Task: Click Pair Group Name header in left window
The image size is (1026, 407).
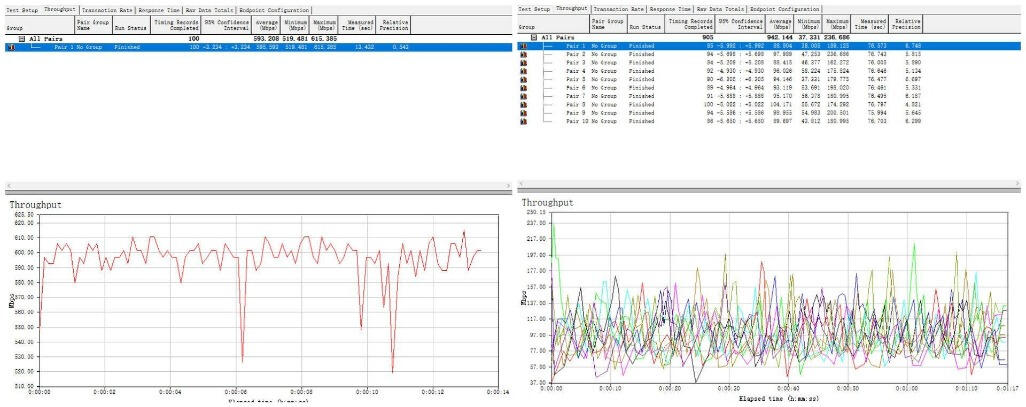Action: [92, 26]
